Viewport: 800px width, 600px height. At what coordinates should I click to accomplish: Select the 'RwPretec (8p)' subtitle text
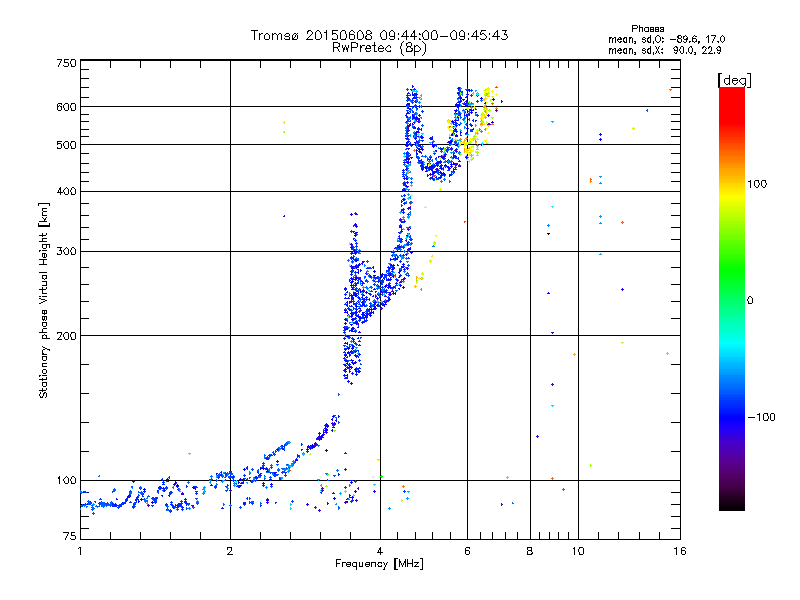click(x=379, y=48)
